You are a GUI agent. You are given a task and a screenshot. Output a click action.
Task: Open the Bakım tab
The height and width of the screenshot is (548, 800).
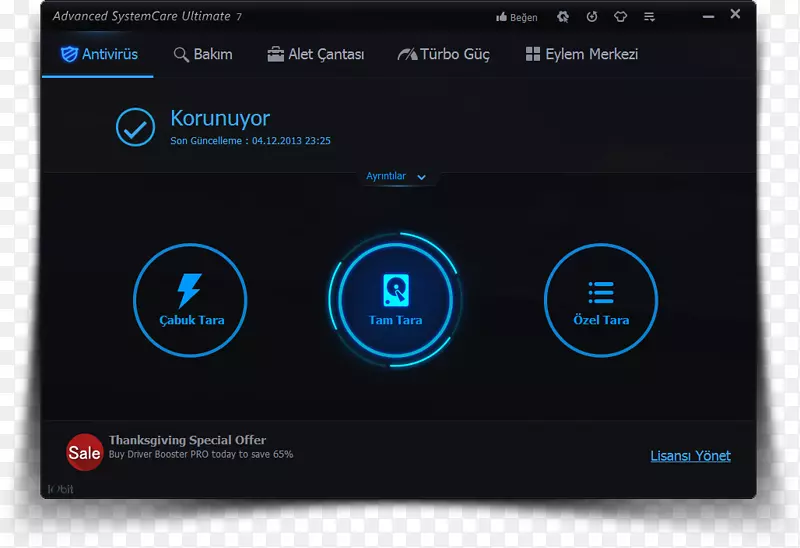[x=202, y=54]
